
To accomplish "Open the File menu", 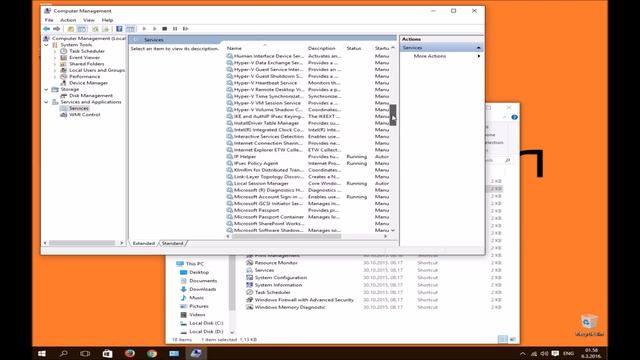I will pos(49,20).
